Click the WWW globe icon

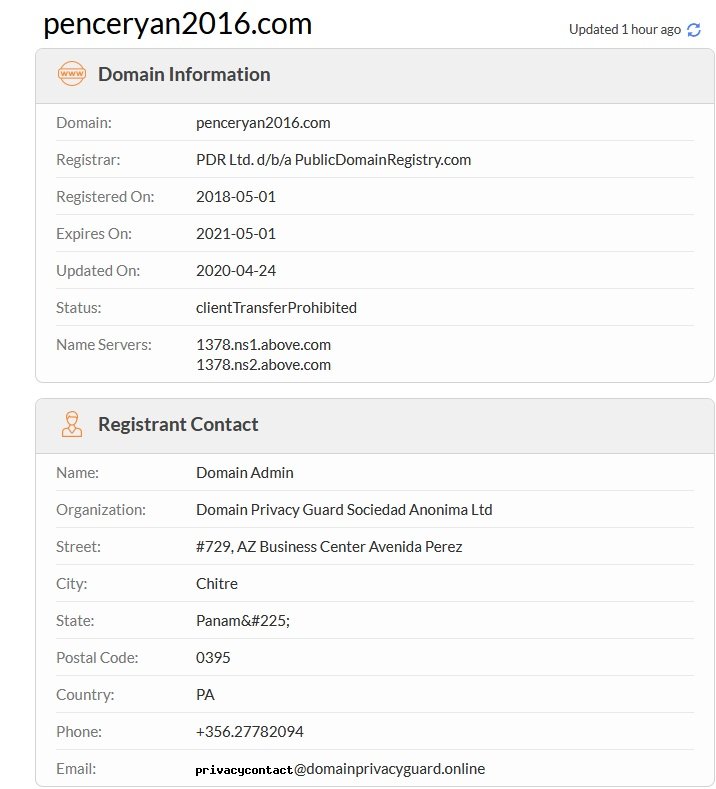72,74
